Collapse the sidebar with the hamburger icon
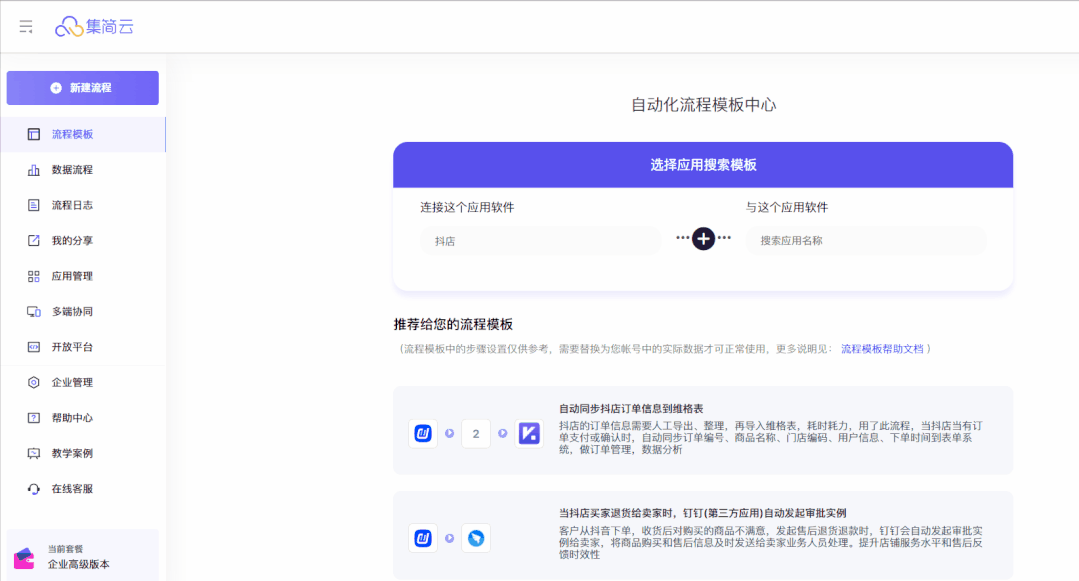 coord(26,27)
